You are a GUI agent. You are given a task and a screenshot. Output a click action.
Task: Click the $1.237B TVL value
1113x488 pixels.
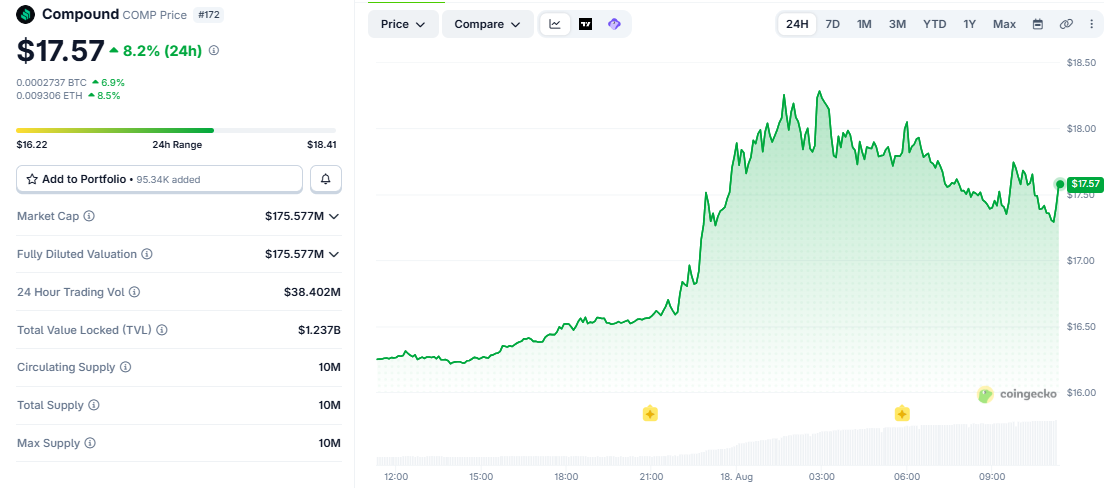tap(319, 330)
